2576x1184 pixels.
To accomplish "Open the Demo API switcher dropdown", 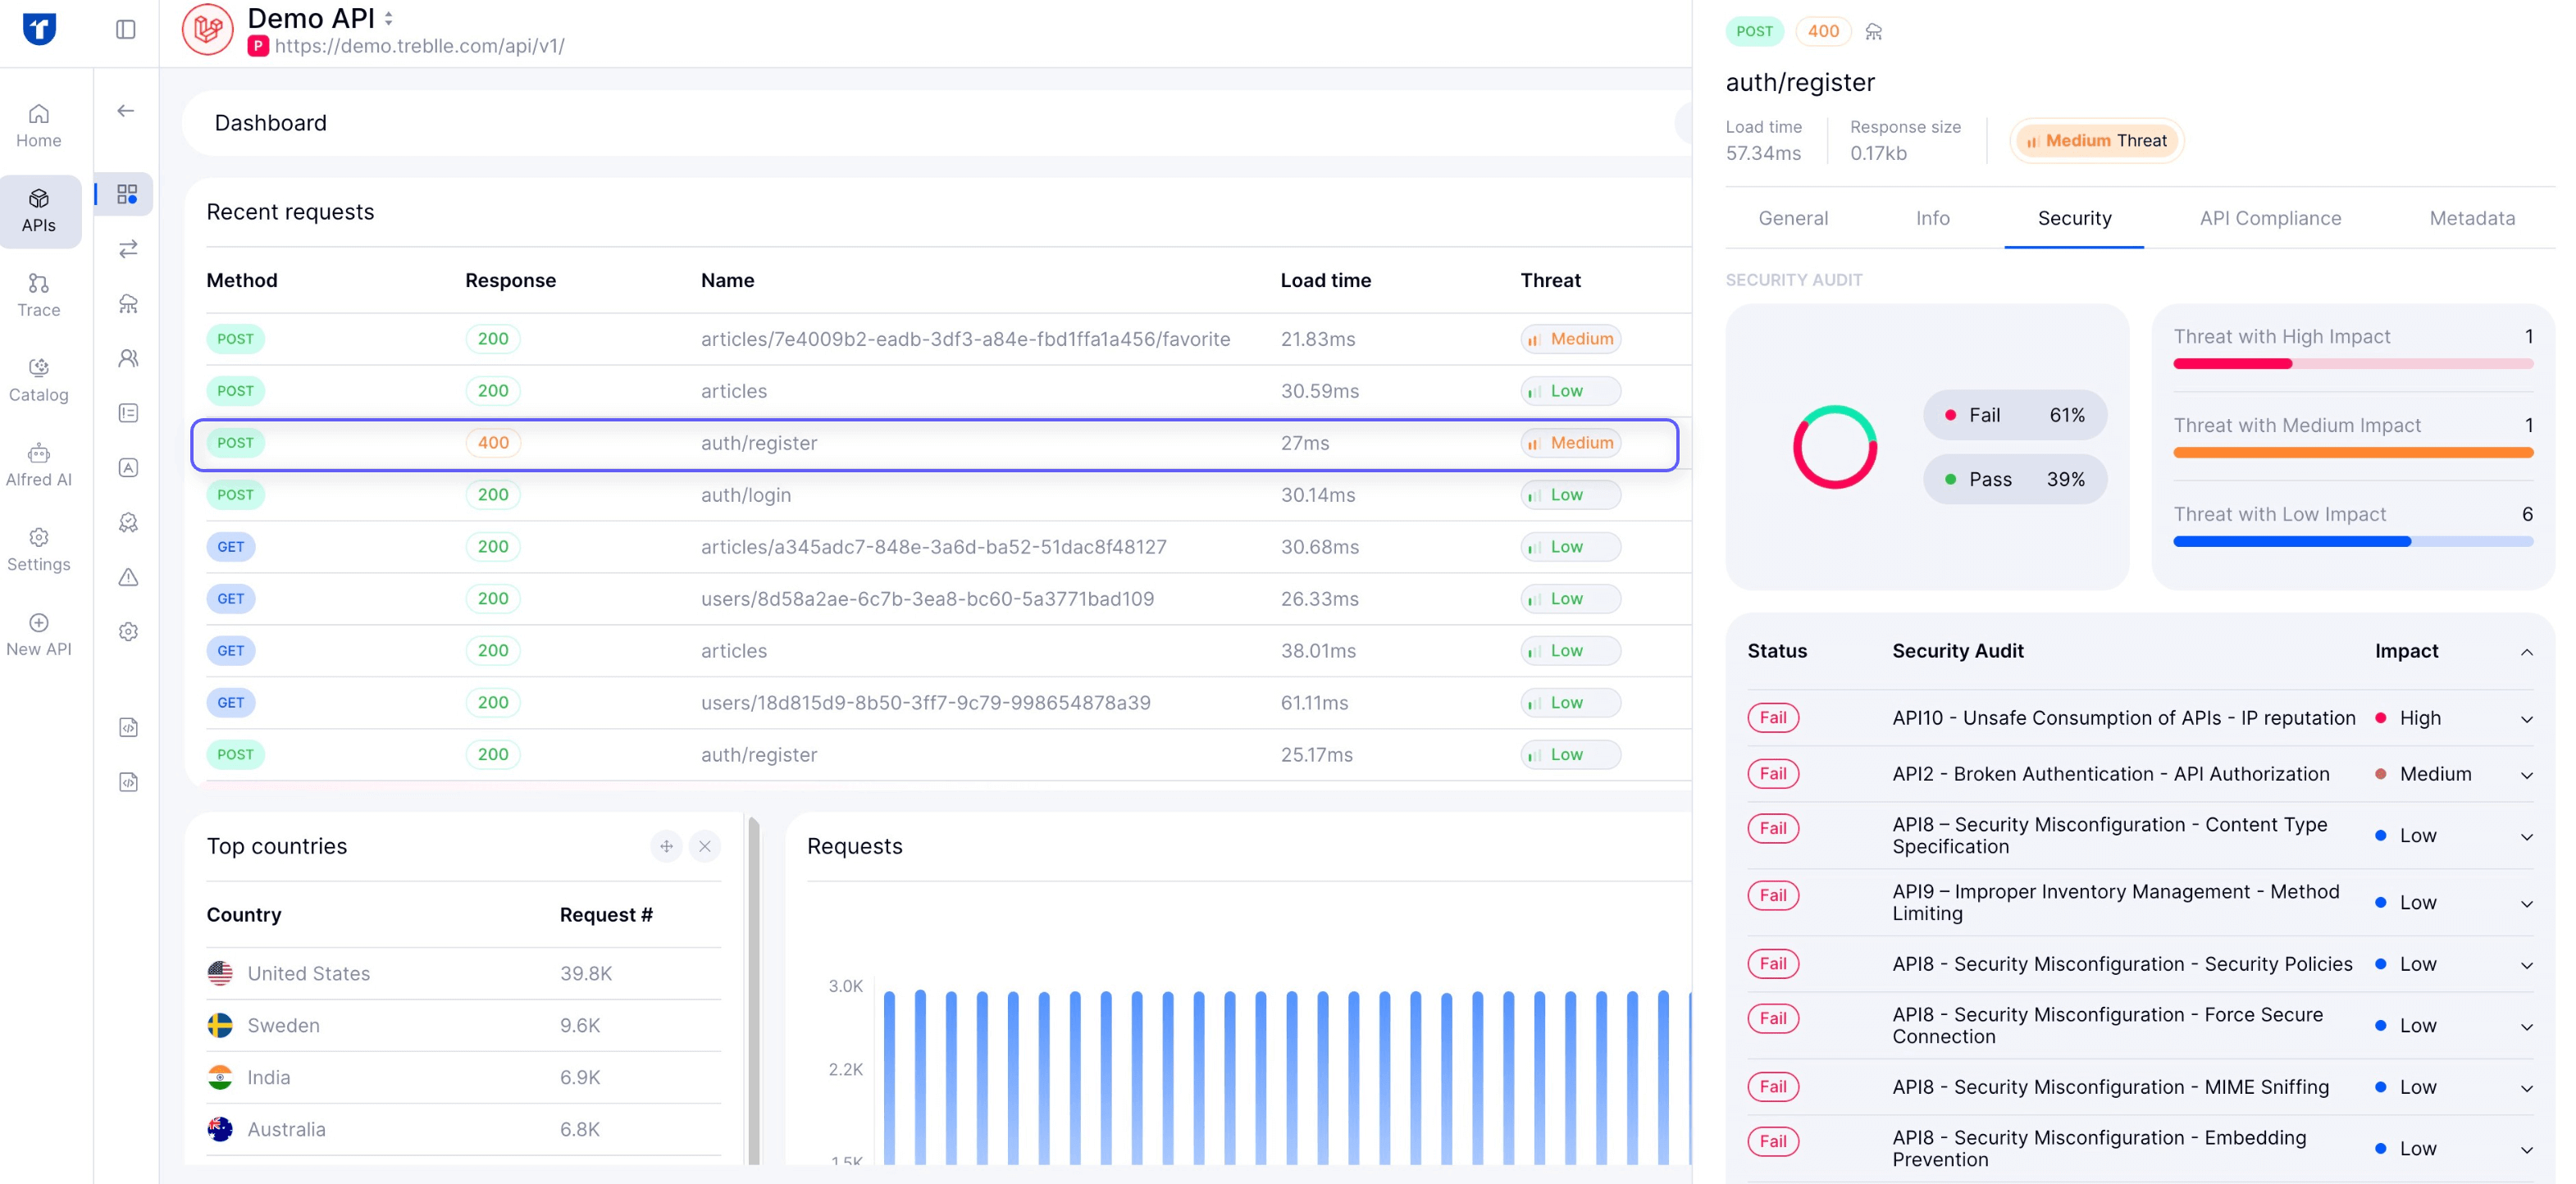I will (x=389, y=18).
